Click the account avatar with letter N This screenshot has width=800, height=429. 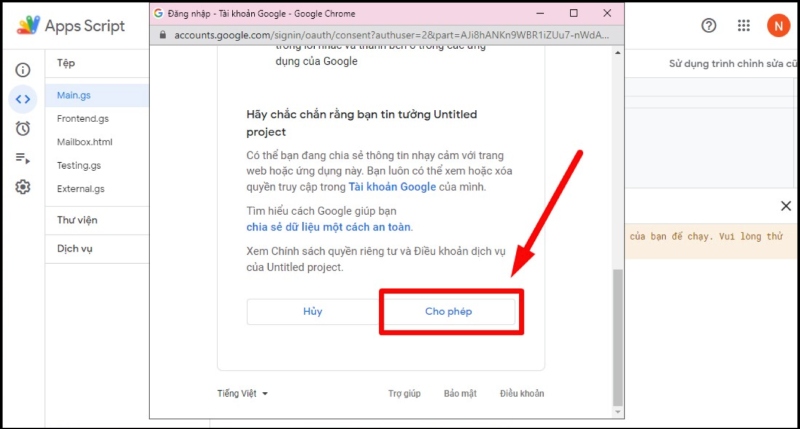[777, 25]
